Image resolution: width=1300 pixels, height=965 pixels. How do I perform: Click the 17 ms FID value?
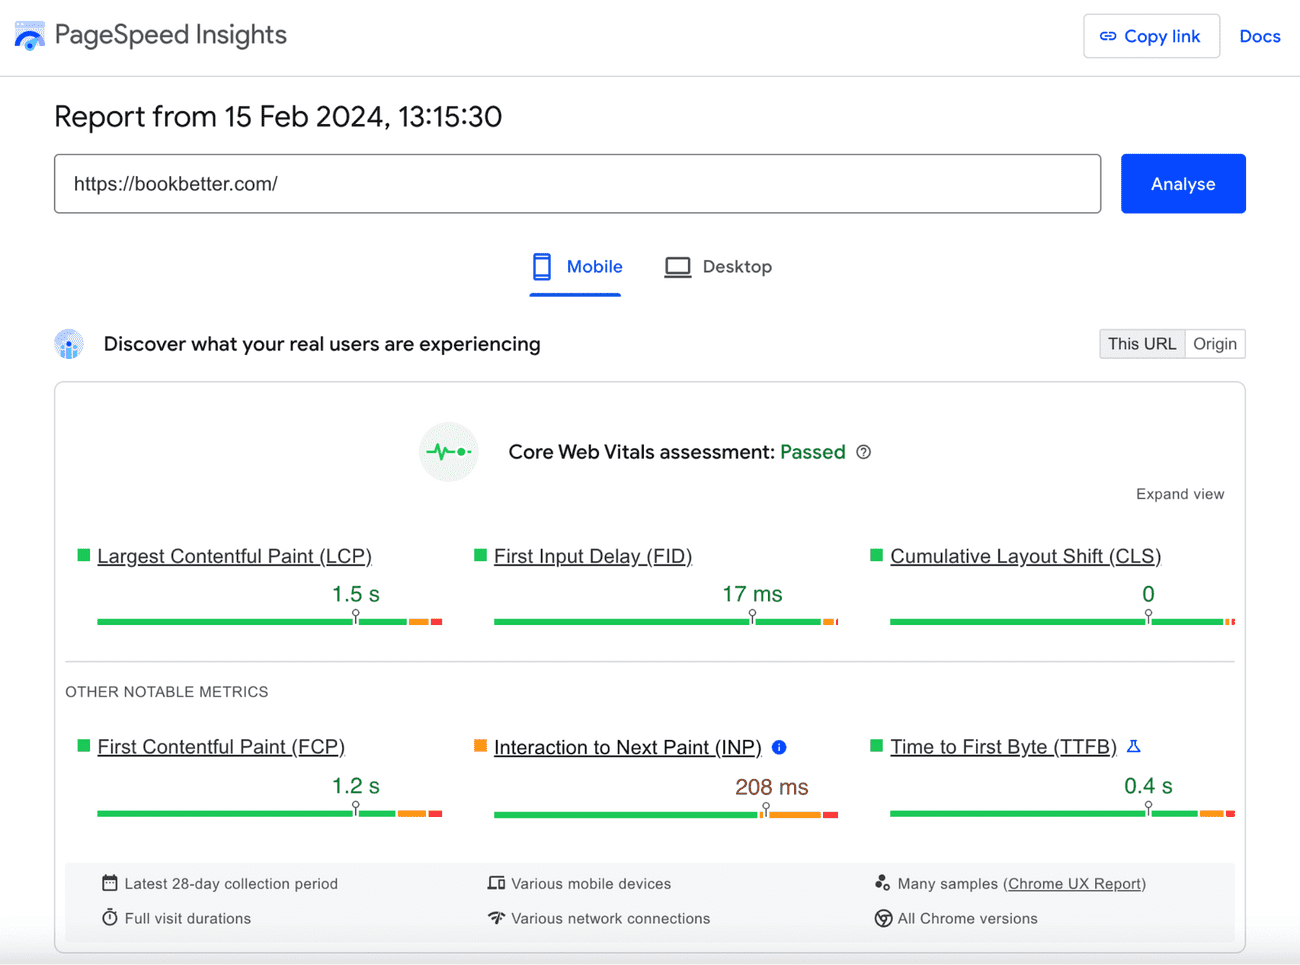tap(752, 594)
